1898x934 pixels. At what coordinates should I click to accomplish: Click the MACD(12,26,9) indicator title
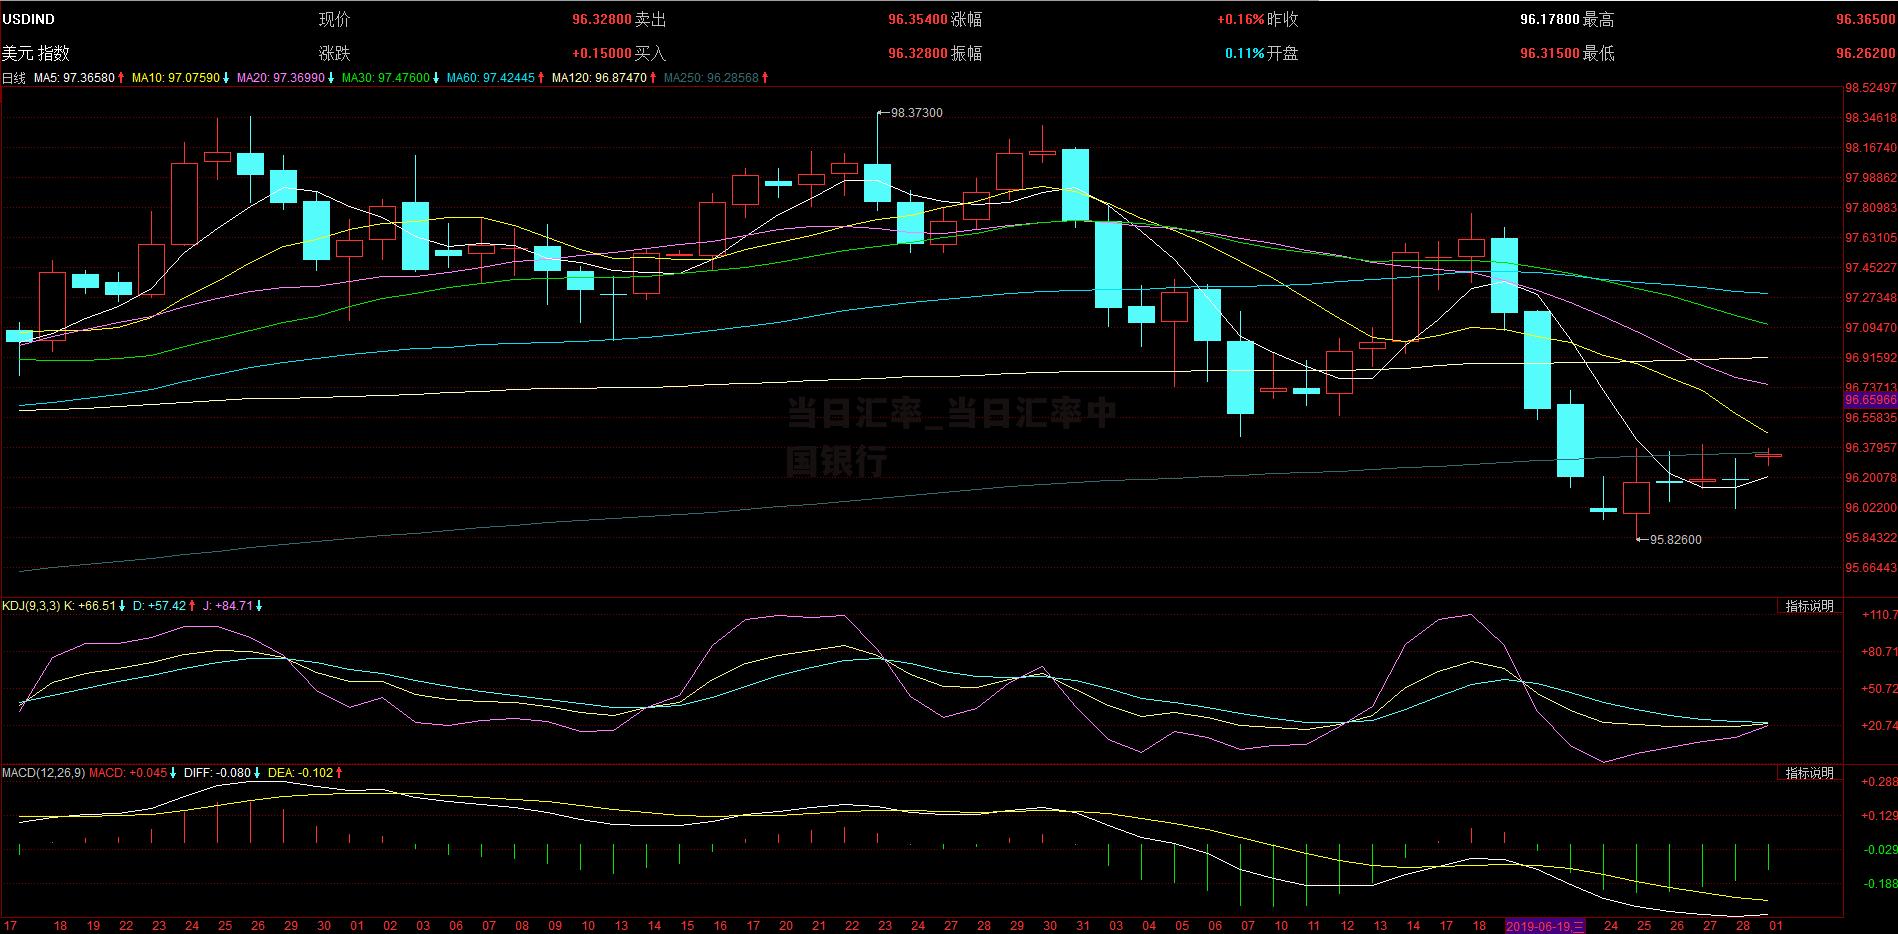[43, 773]
